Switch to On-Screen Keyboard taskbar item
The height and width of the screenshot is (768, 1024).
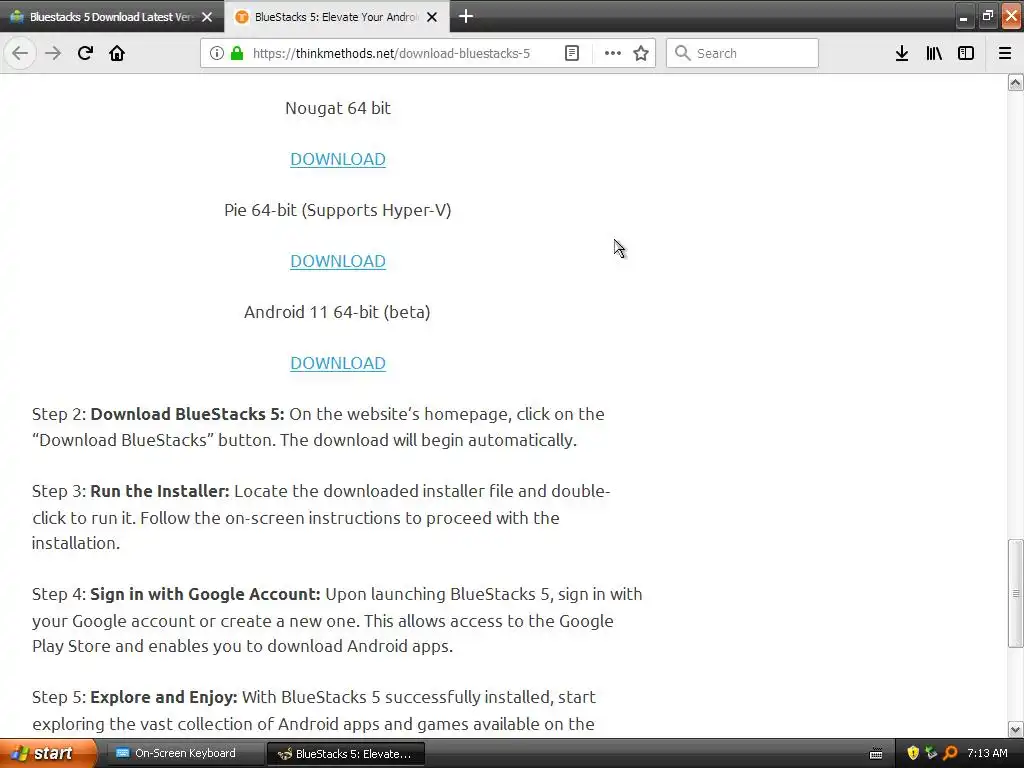pos(184,753)
